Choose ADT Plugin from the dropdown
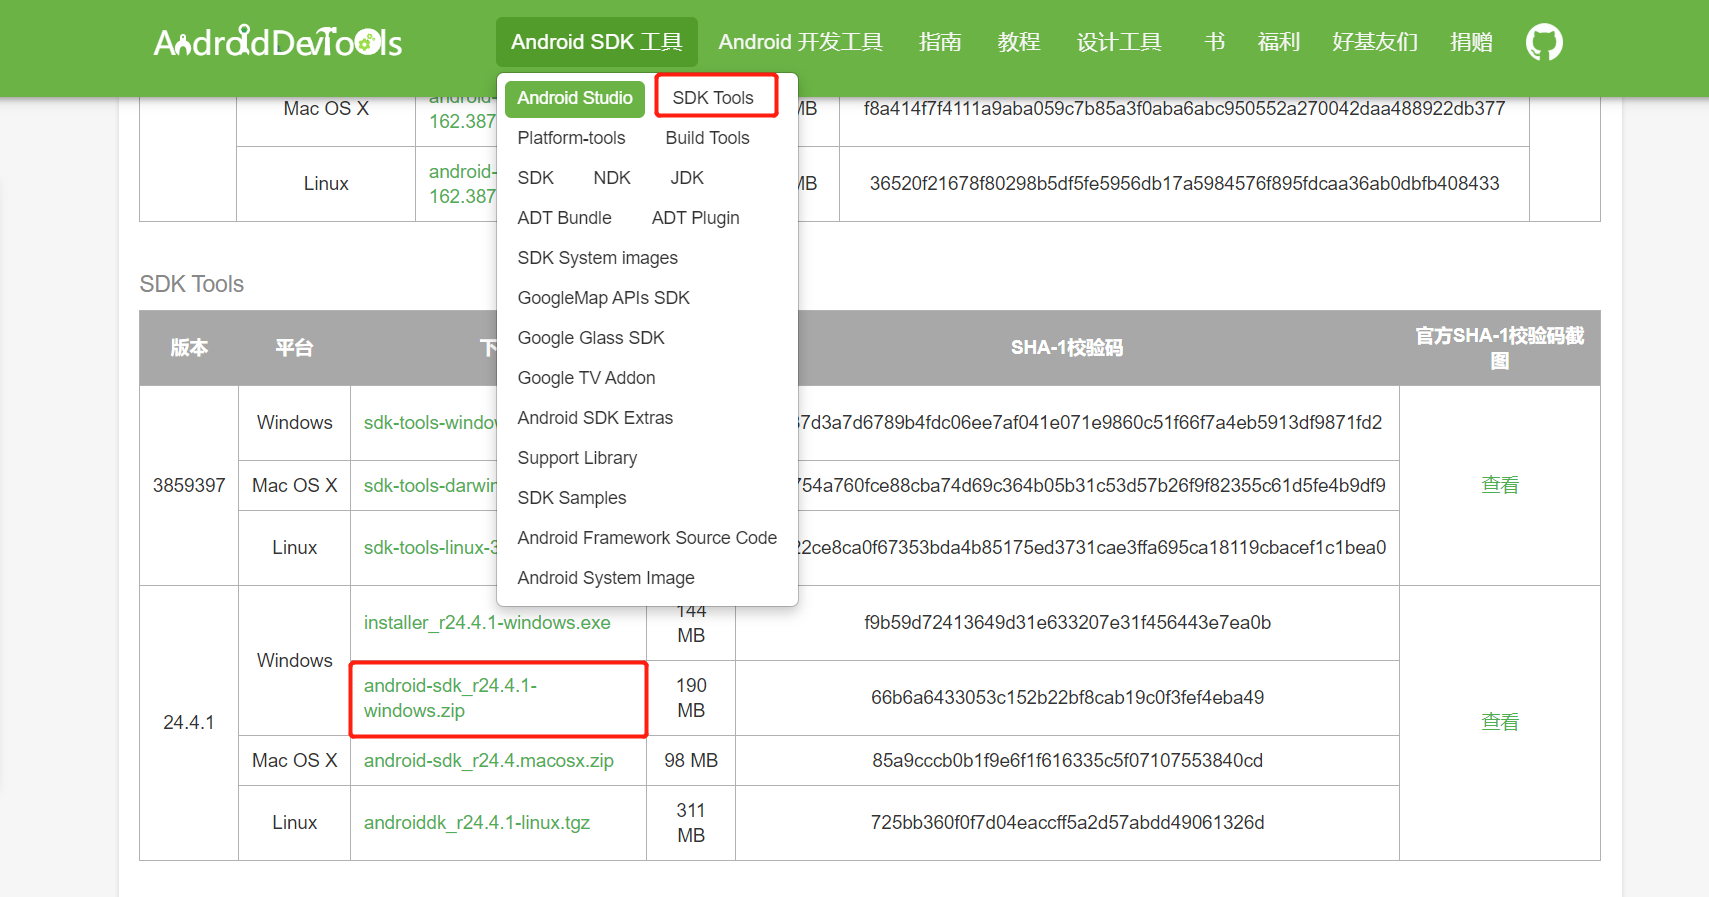1709x897 pixels. (696, 218)
